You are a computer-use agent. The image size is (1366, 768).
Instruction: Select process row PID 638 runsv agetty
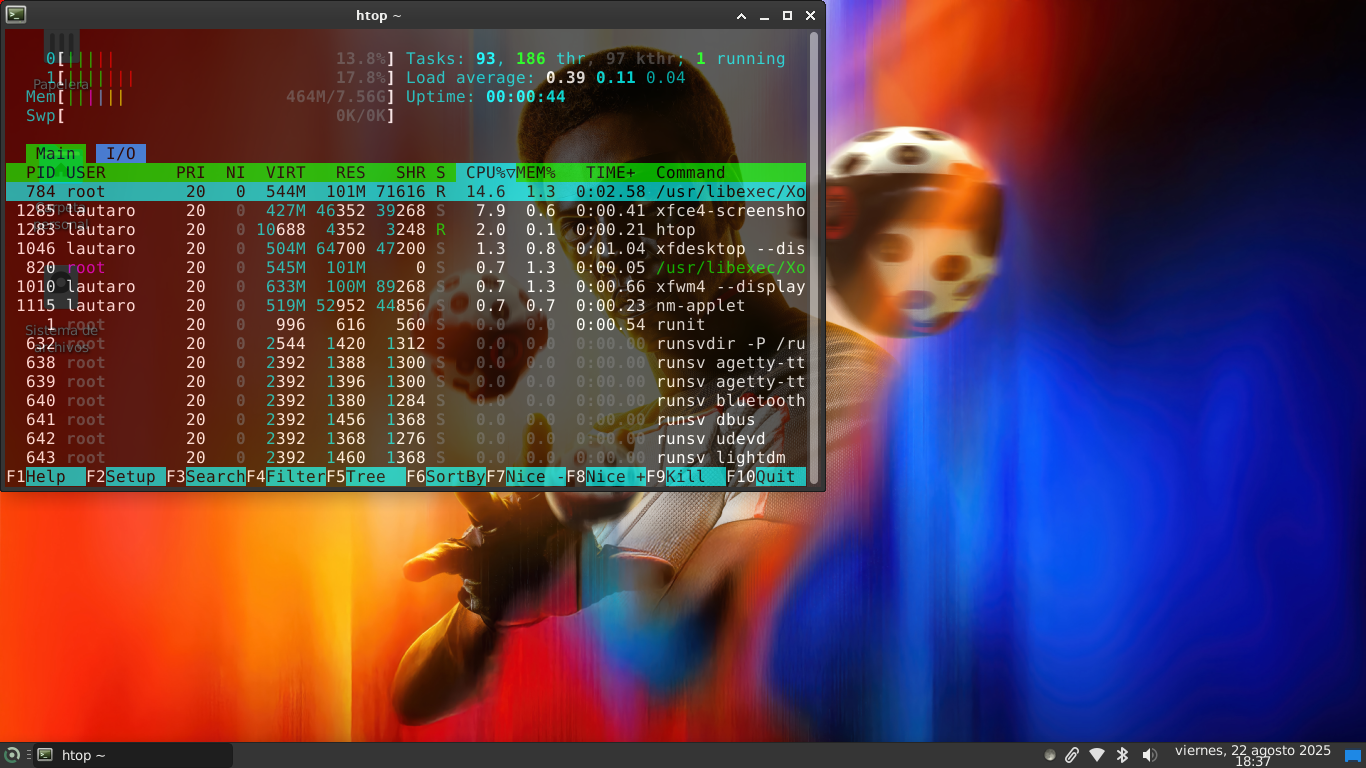406,363
